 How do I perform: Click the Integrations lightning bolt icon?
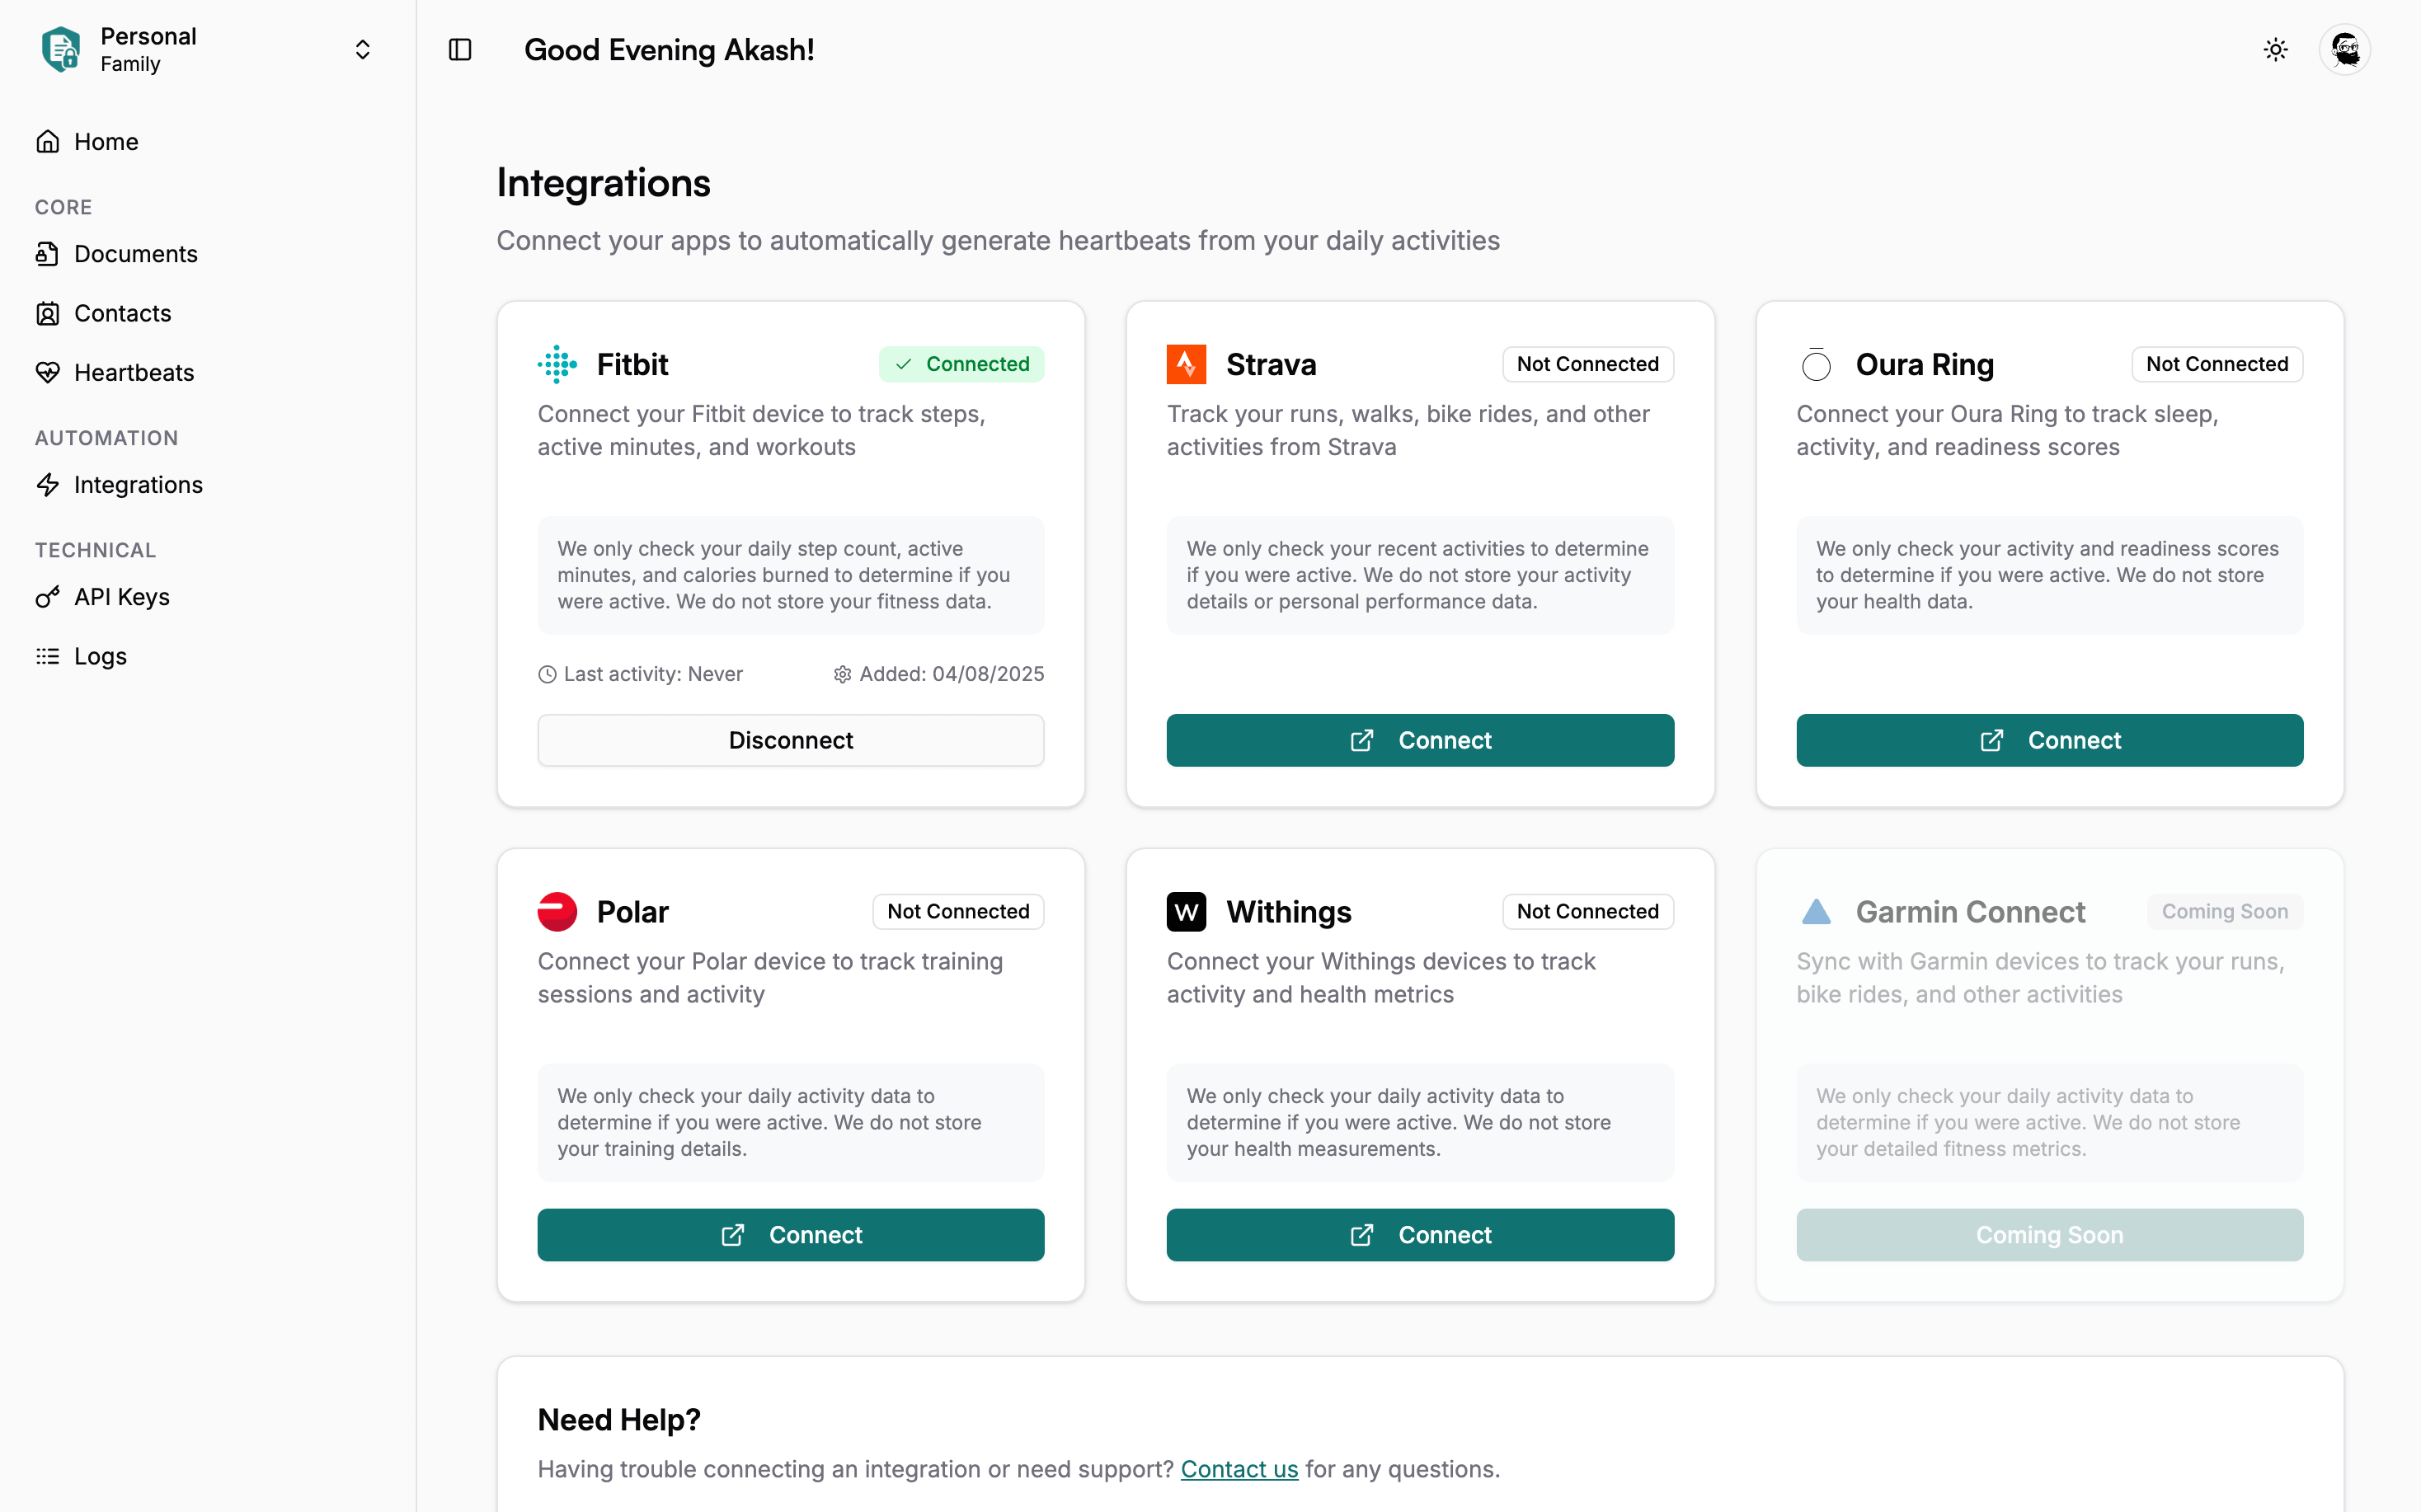48,485
